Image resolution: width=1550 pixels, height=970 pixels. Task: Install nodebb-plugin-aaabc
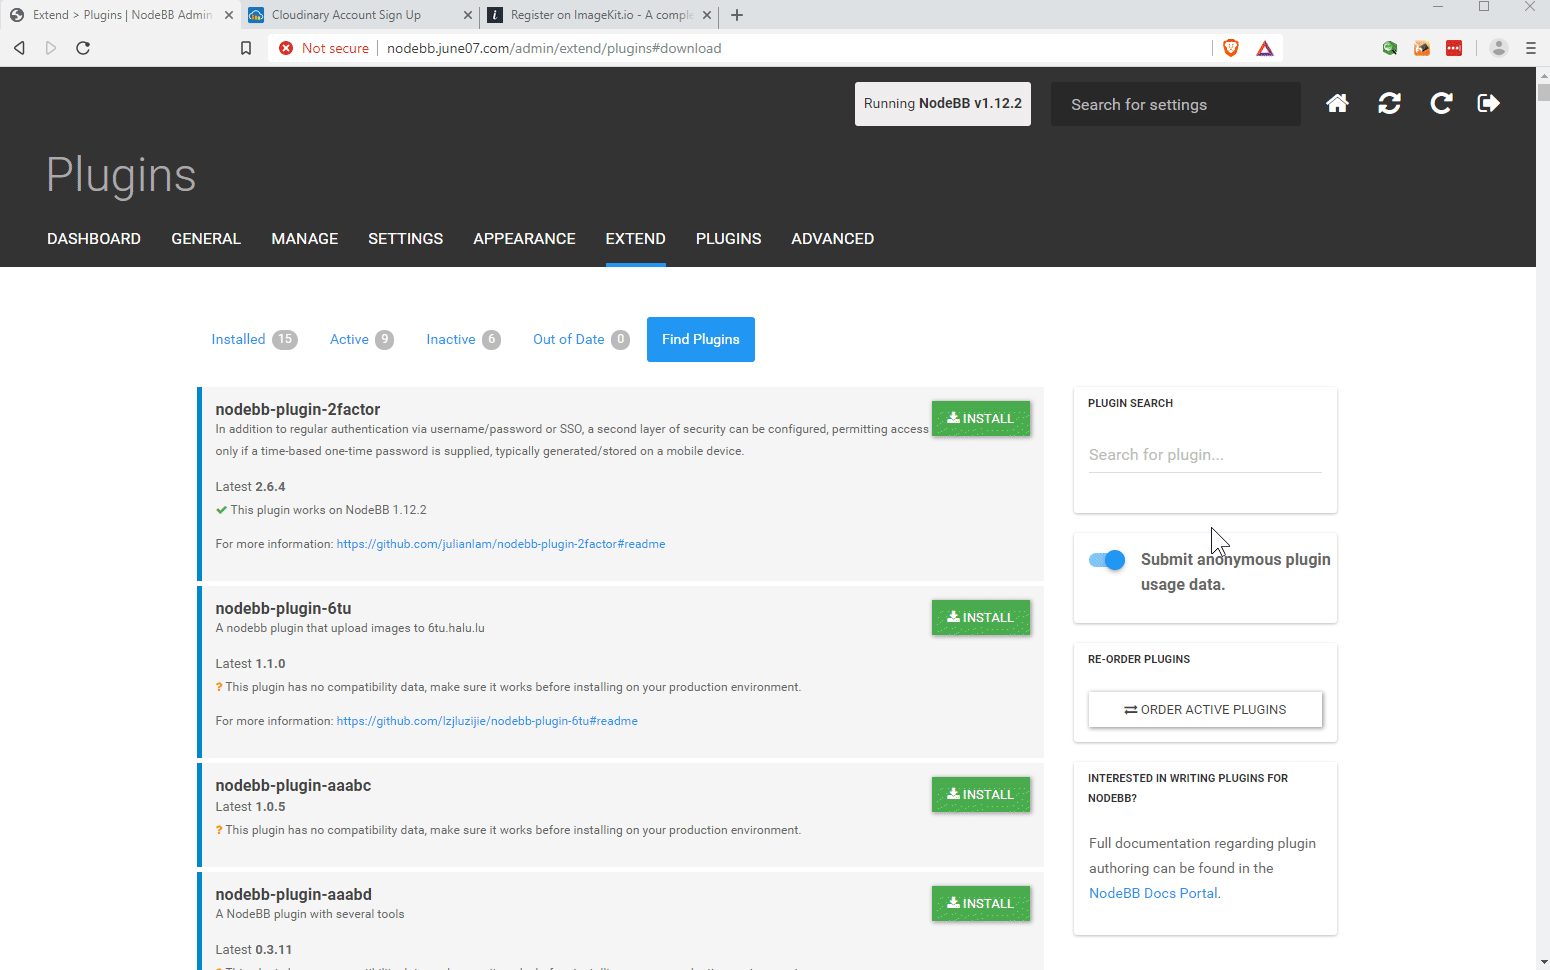tap(981, 794)
